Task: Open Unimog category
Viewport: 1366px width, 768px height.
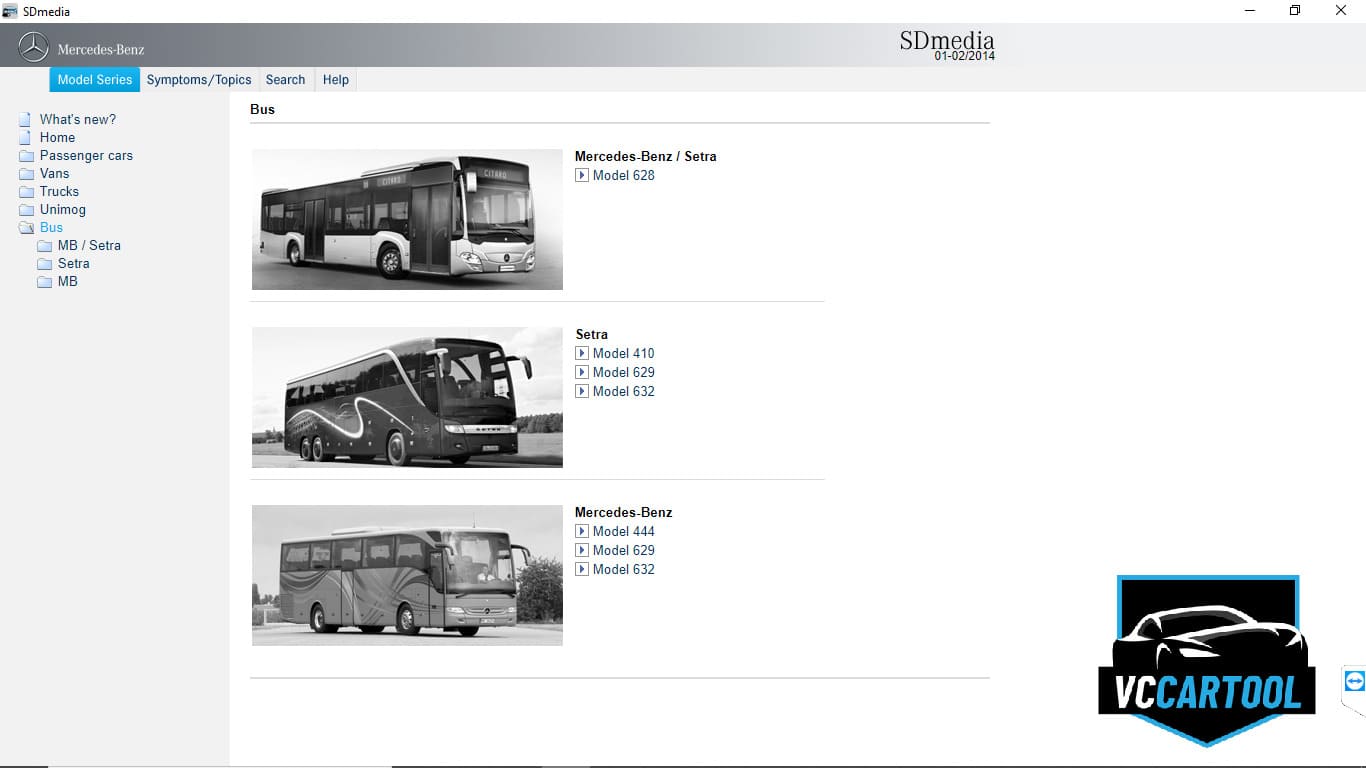Action: click(x=62, y=209)
